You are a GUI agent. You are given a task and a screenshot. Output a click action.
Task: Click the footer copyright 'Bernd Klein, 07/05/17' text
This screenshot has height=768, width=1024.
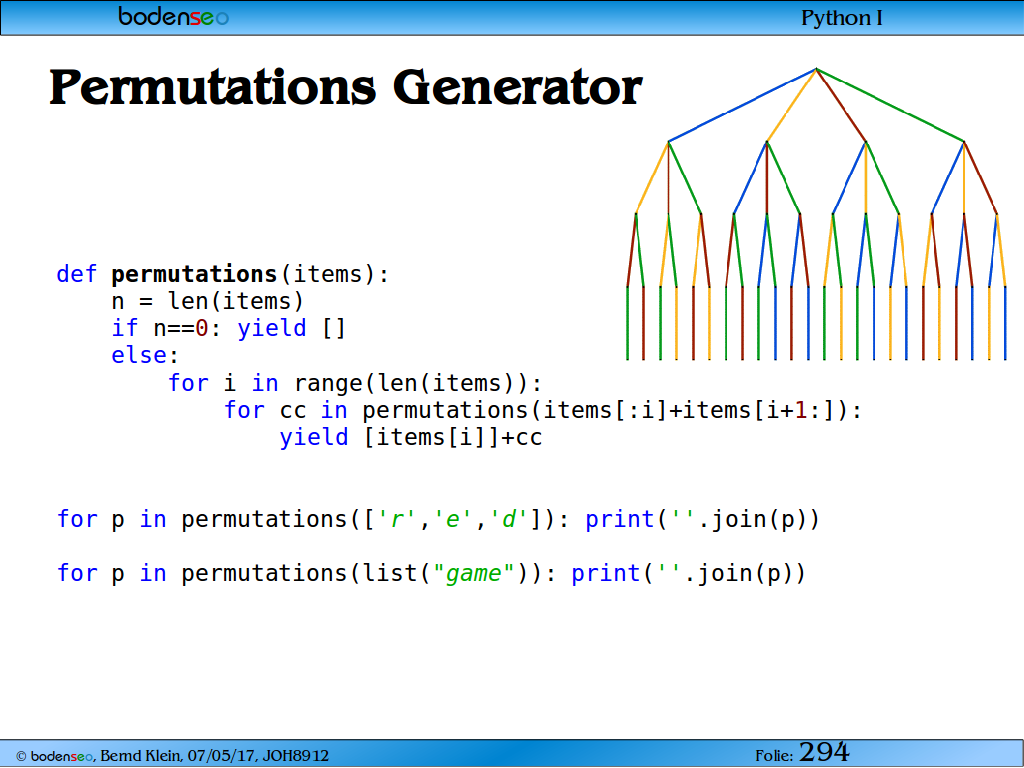tap(172, 756)
